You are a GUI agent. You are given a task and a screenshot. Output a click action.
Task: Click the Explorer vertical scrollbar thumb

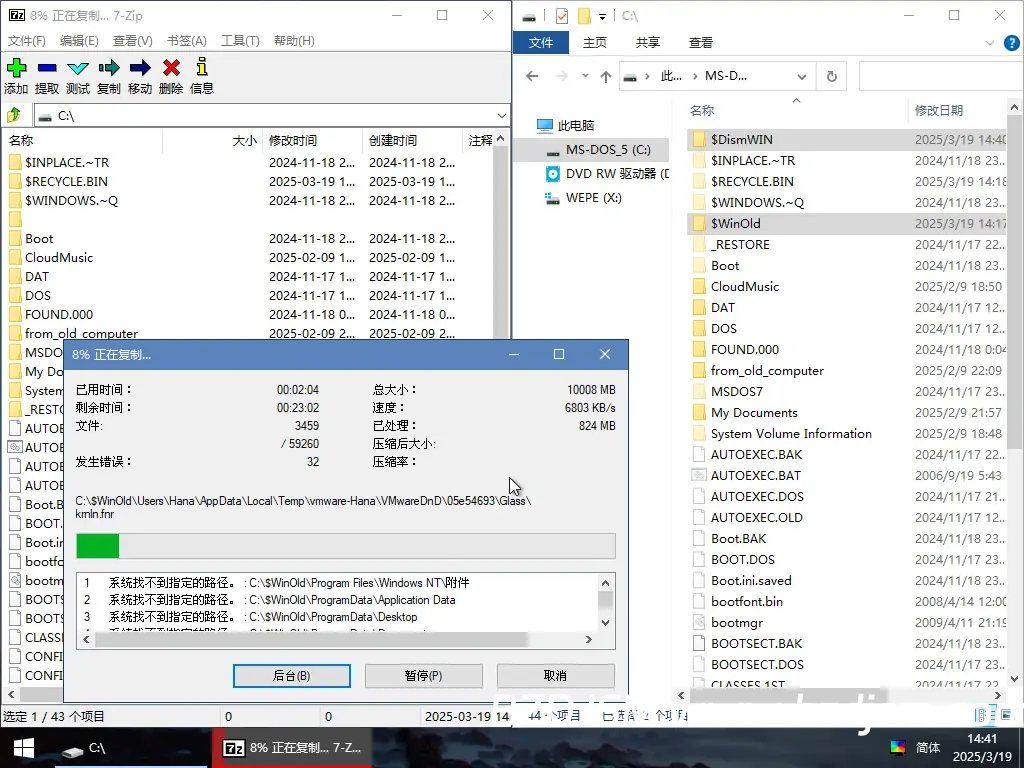coord(1014,281)
